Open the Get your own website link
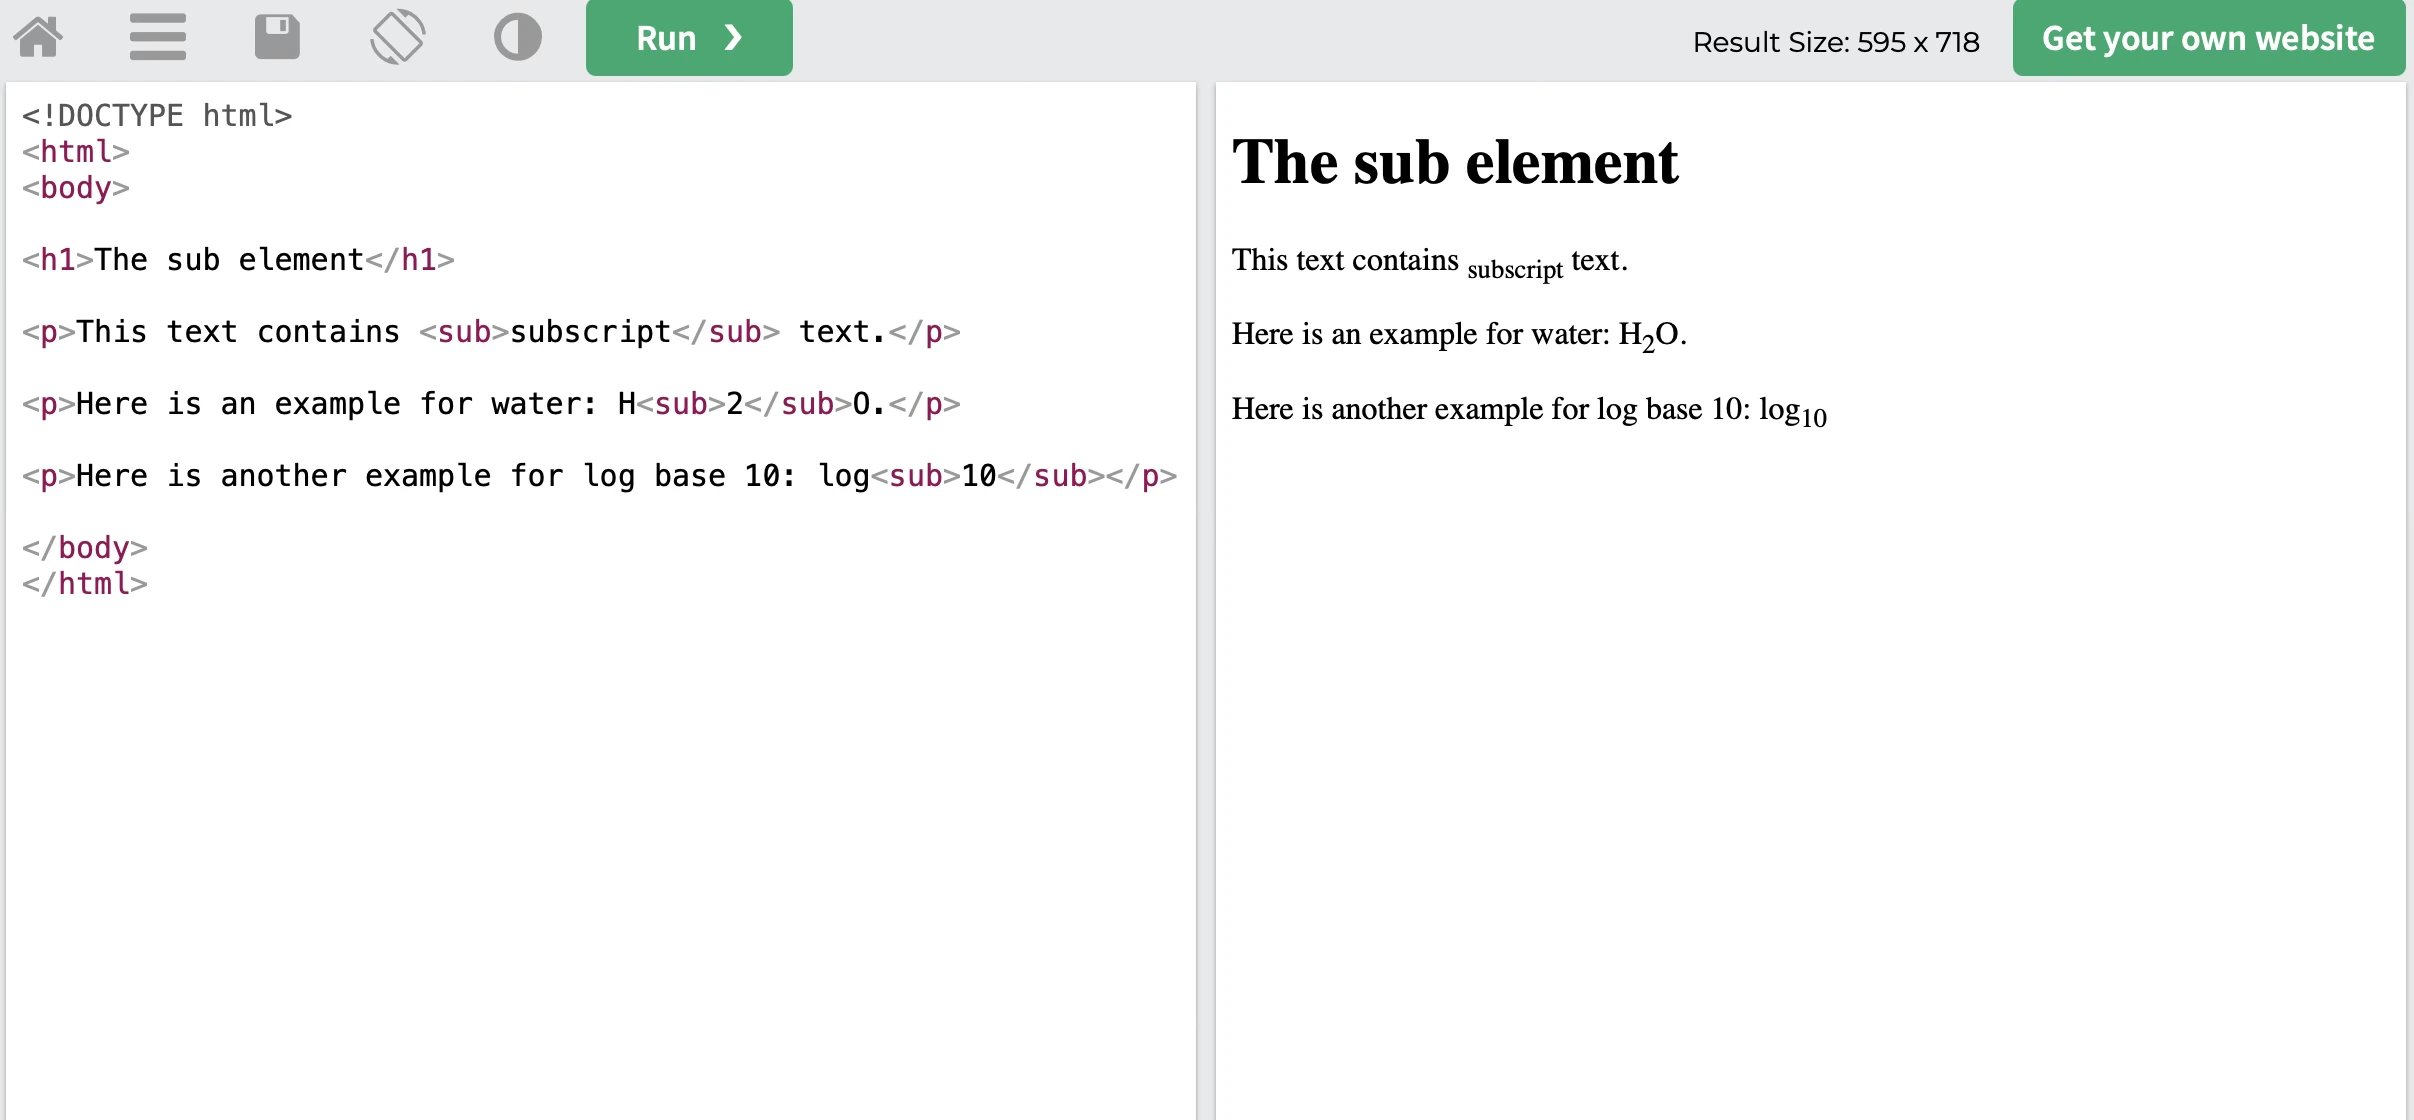This screenshot has height=1120, width=2414. click(x=2208, y=38)
